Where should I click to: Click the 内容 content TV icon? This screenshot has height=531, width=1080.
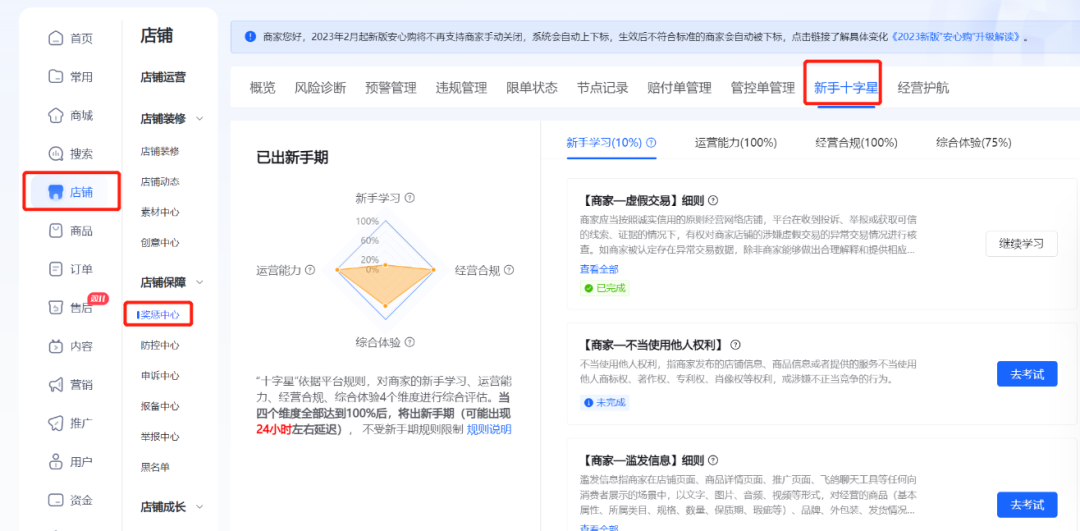click(x=55, y=346)
